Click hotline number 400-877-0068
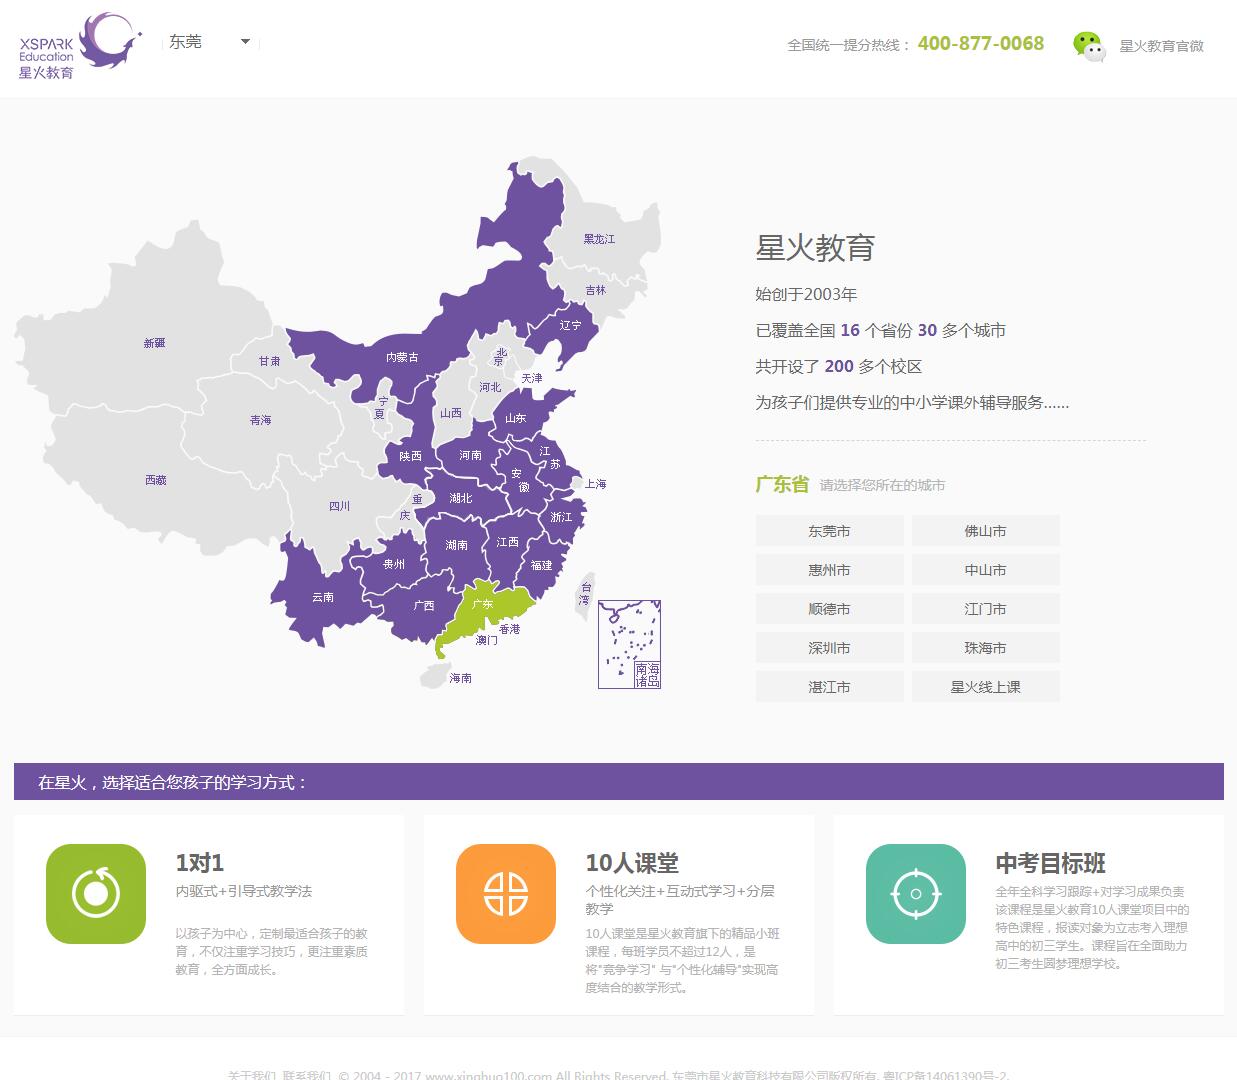 tap(980, 43)
